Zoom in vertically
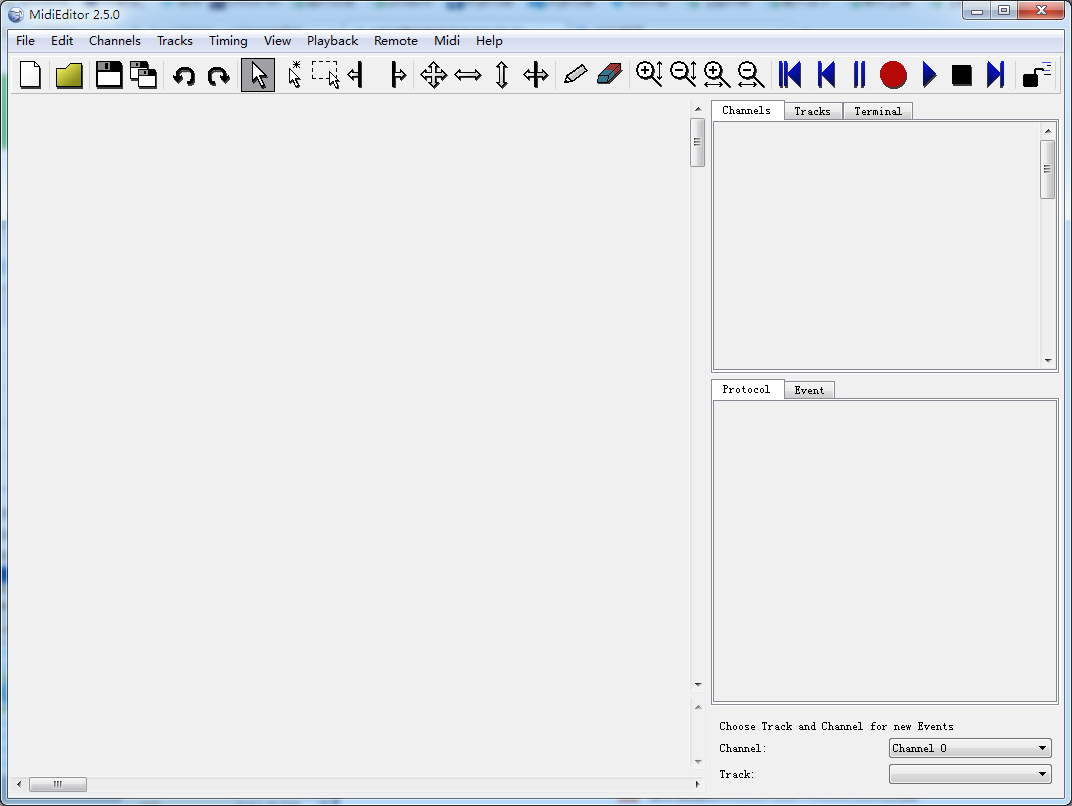The image size is (1072, 806). (x=649, y=74)
